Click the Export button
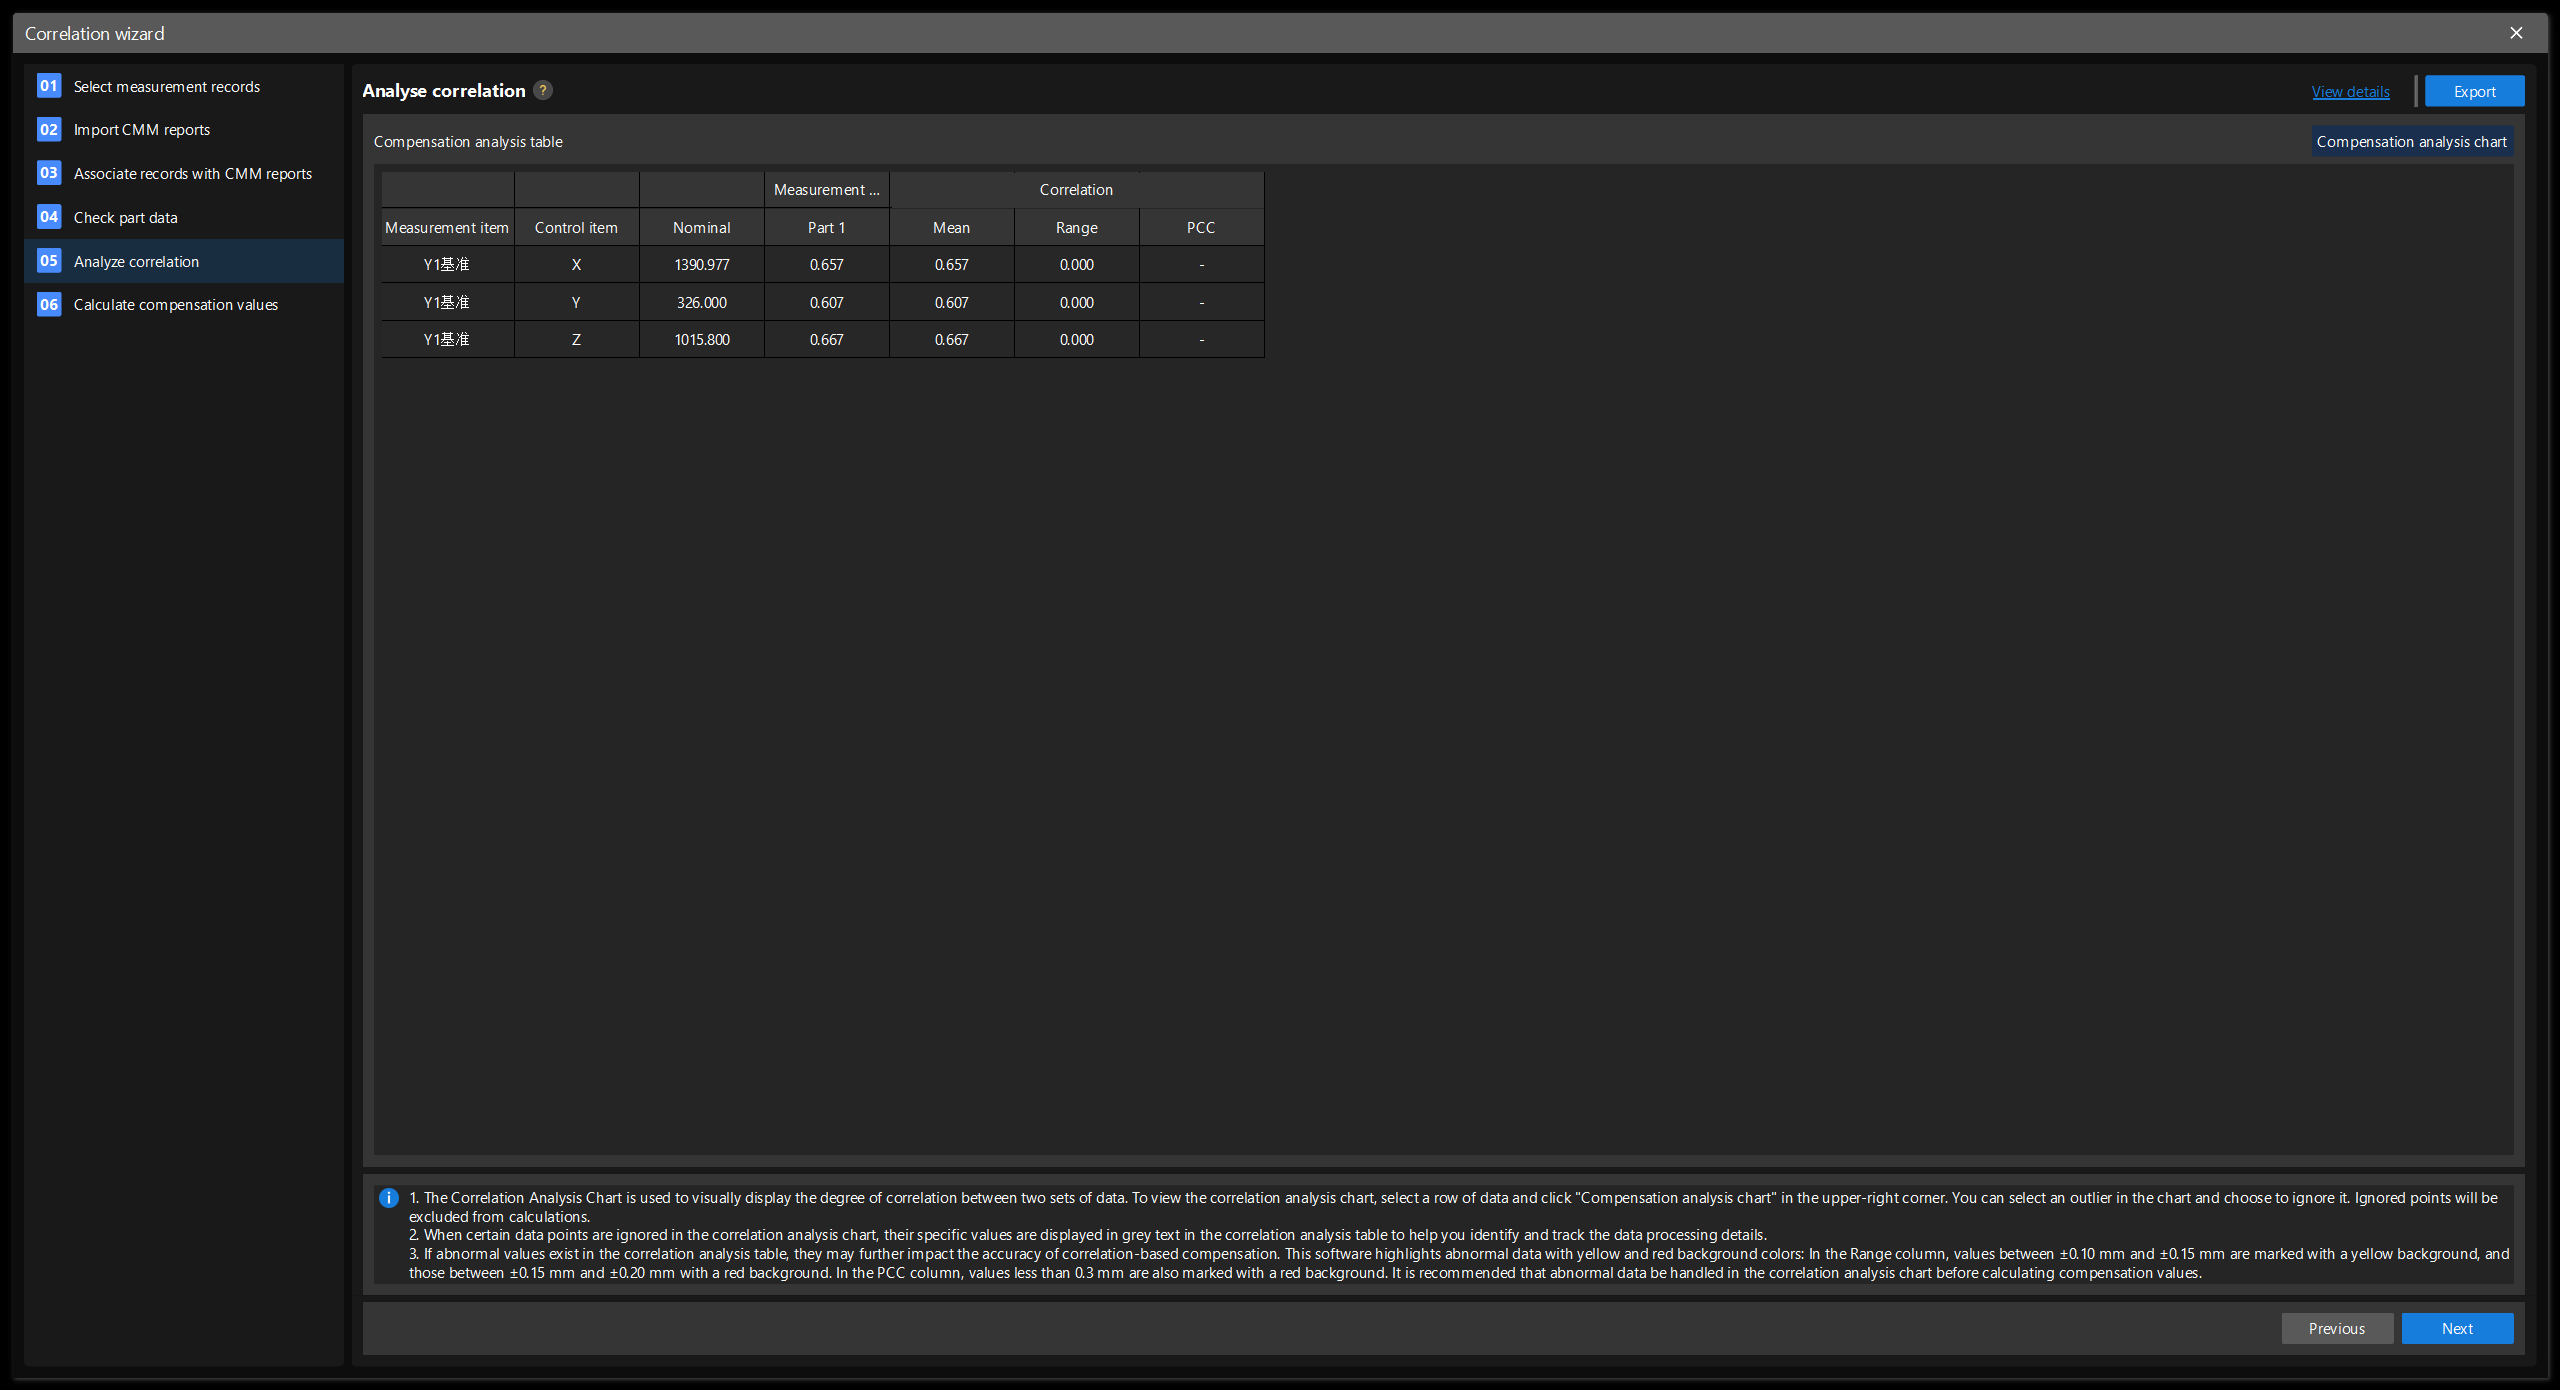This screenshot has width=2560, height=1390. [2474, 90]
